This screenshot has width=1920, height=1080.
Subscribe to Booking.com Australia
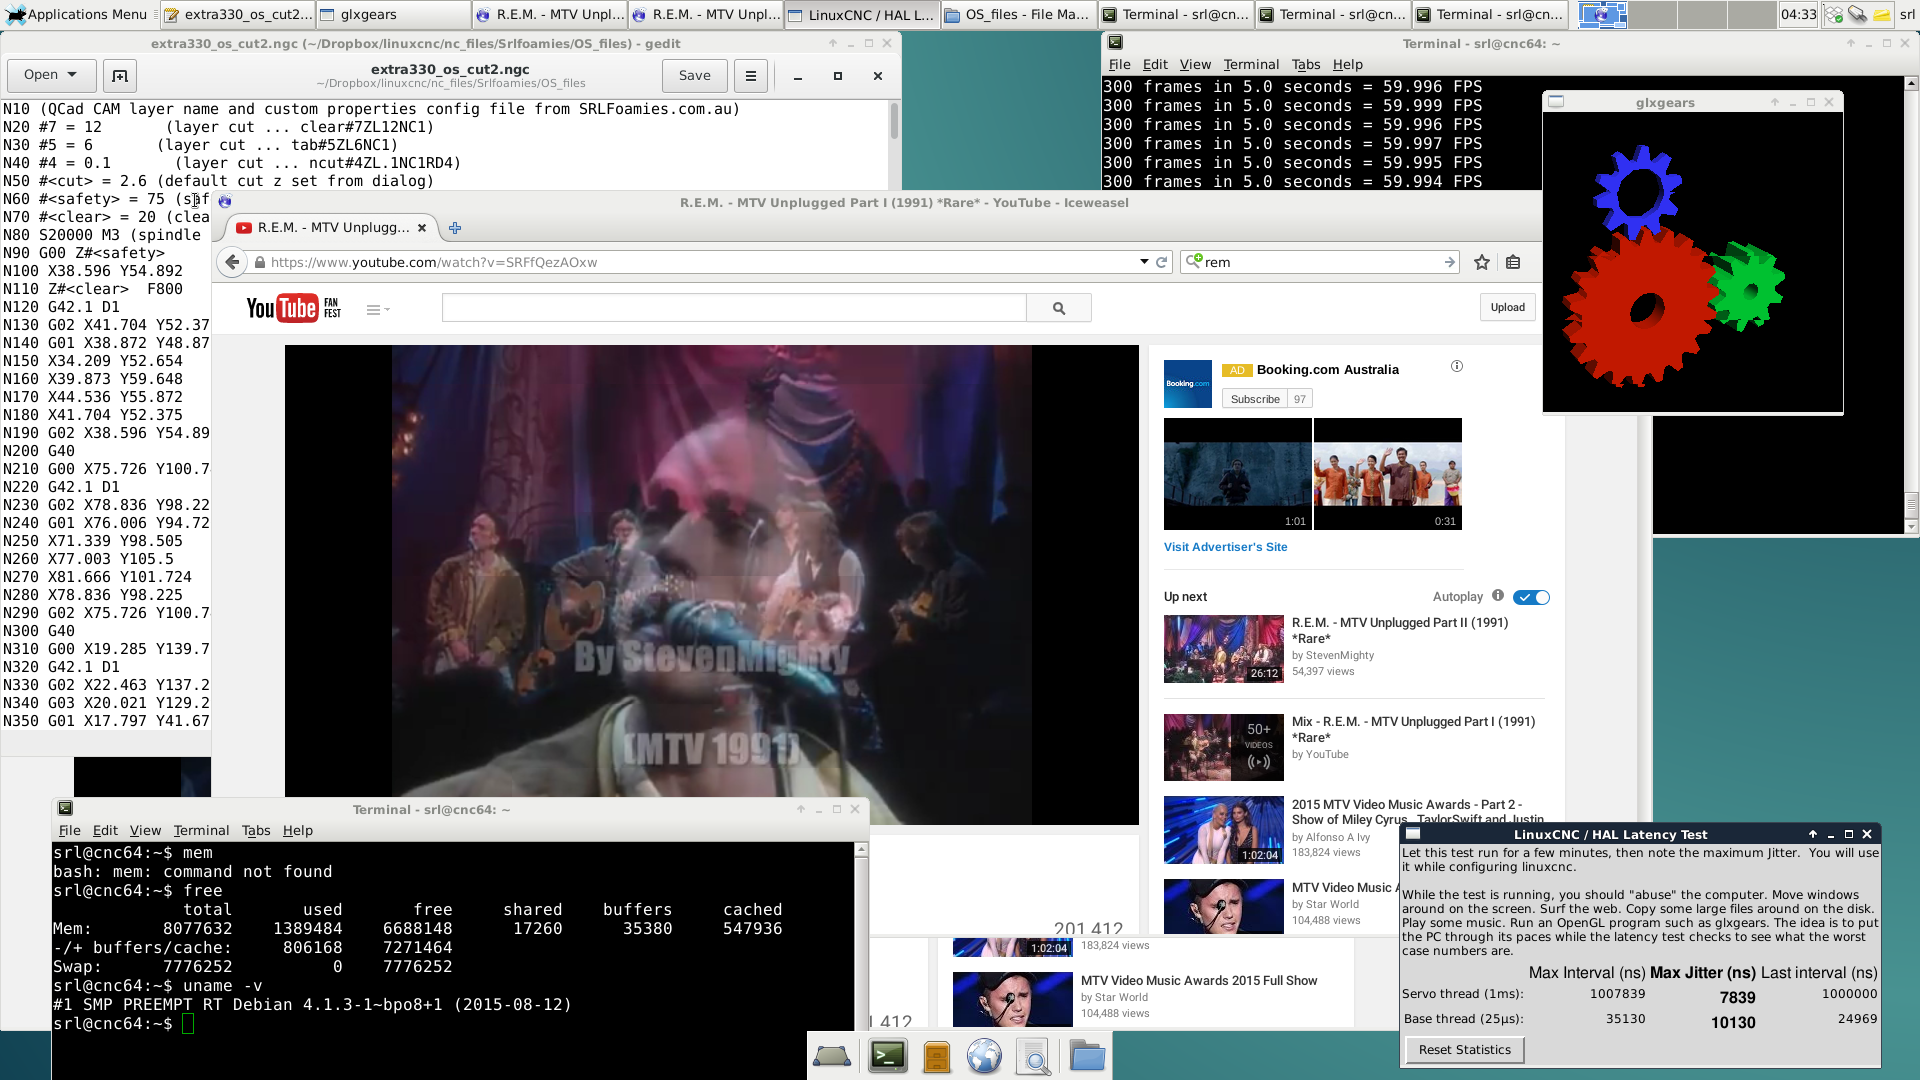tap(1255, 399)
